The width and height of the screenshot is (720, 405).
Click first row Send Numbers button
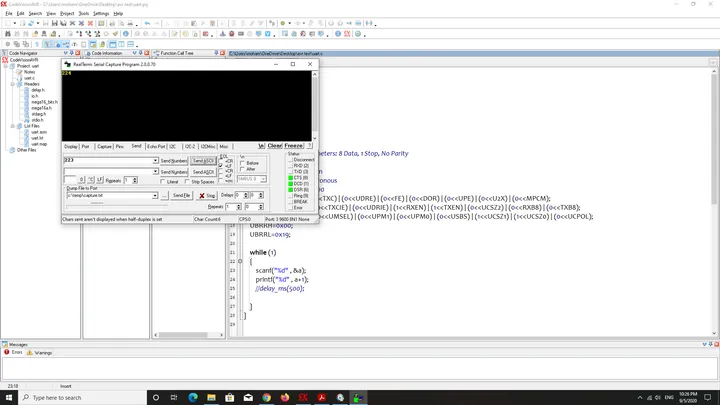(174, 161)
